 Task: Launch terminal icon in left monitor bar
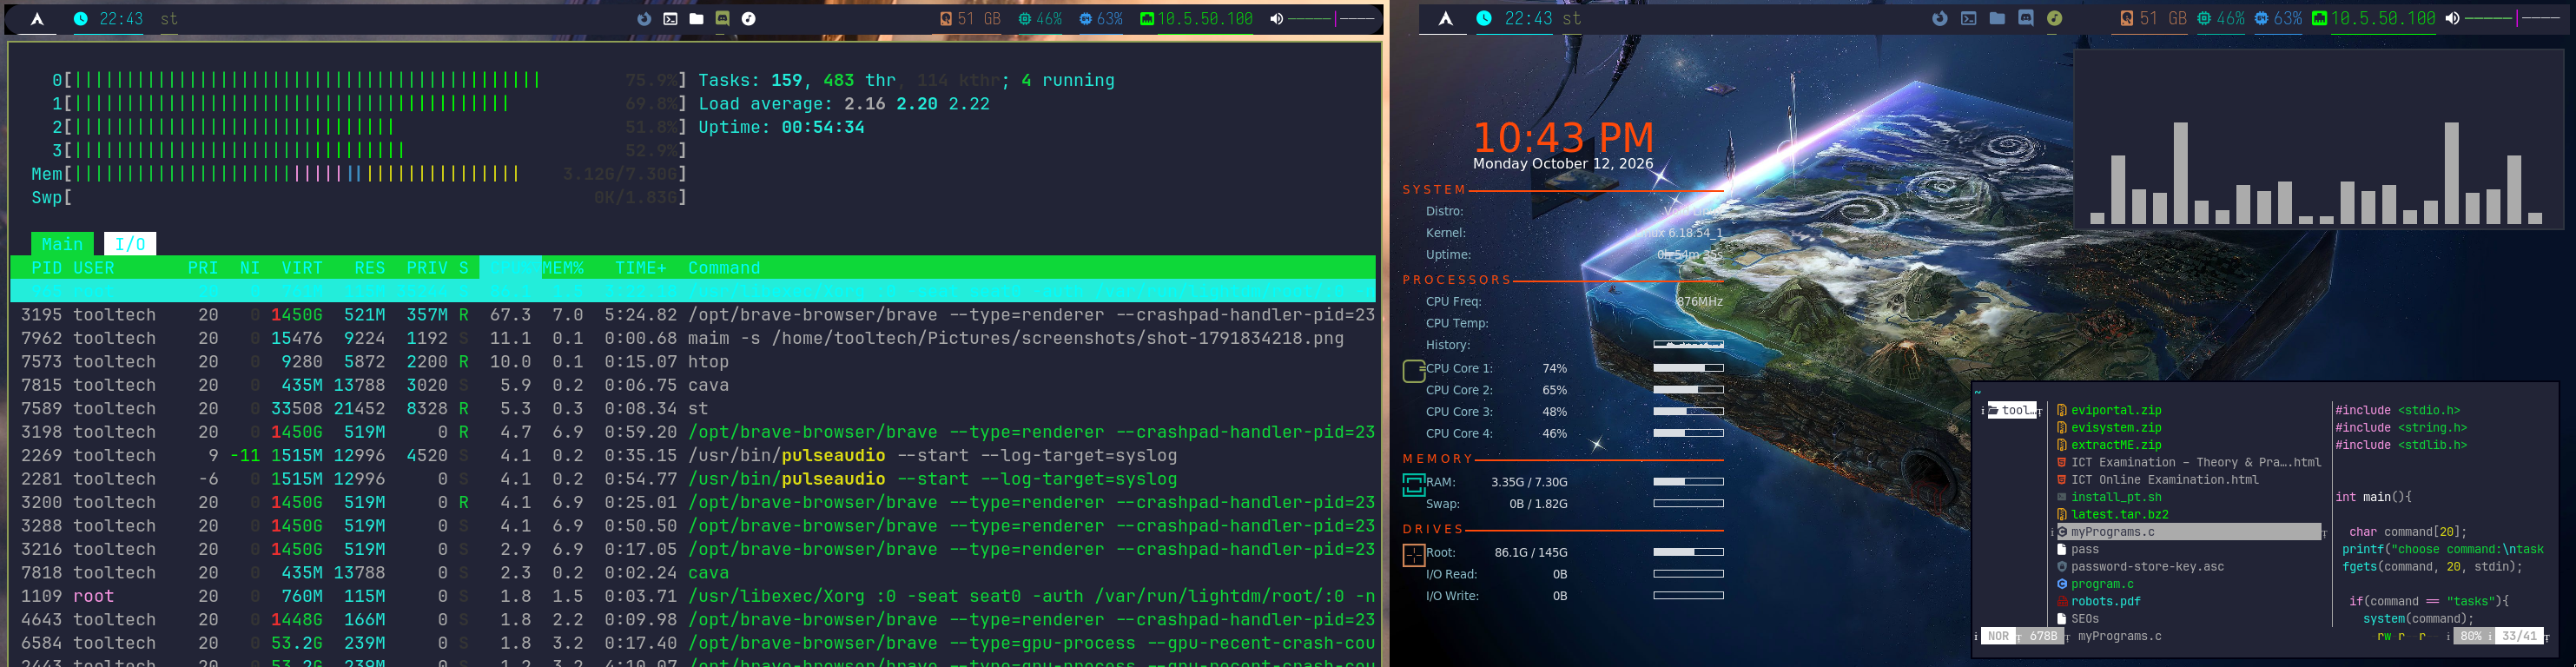tap(670, 19)
